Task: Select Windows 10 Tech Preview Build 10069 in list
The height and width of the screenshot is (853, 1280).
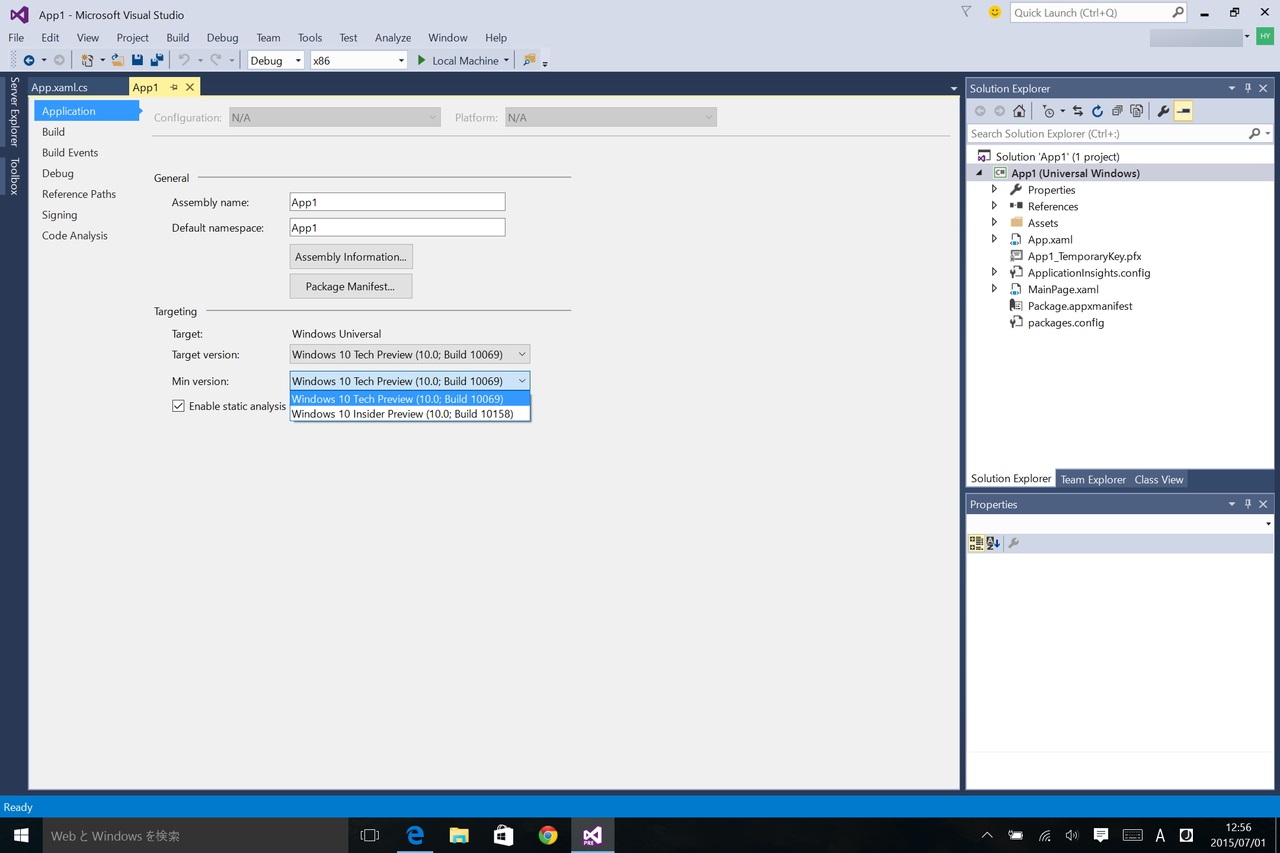Action: pos(410,399)
